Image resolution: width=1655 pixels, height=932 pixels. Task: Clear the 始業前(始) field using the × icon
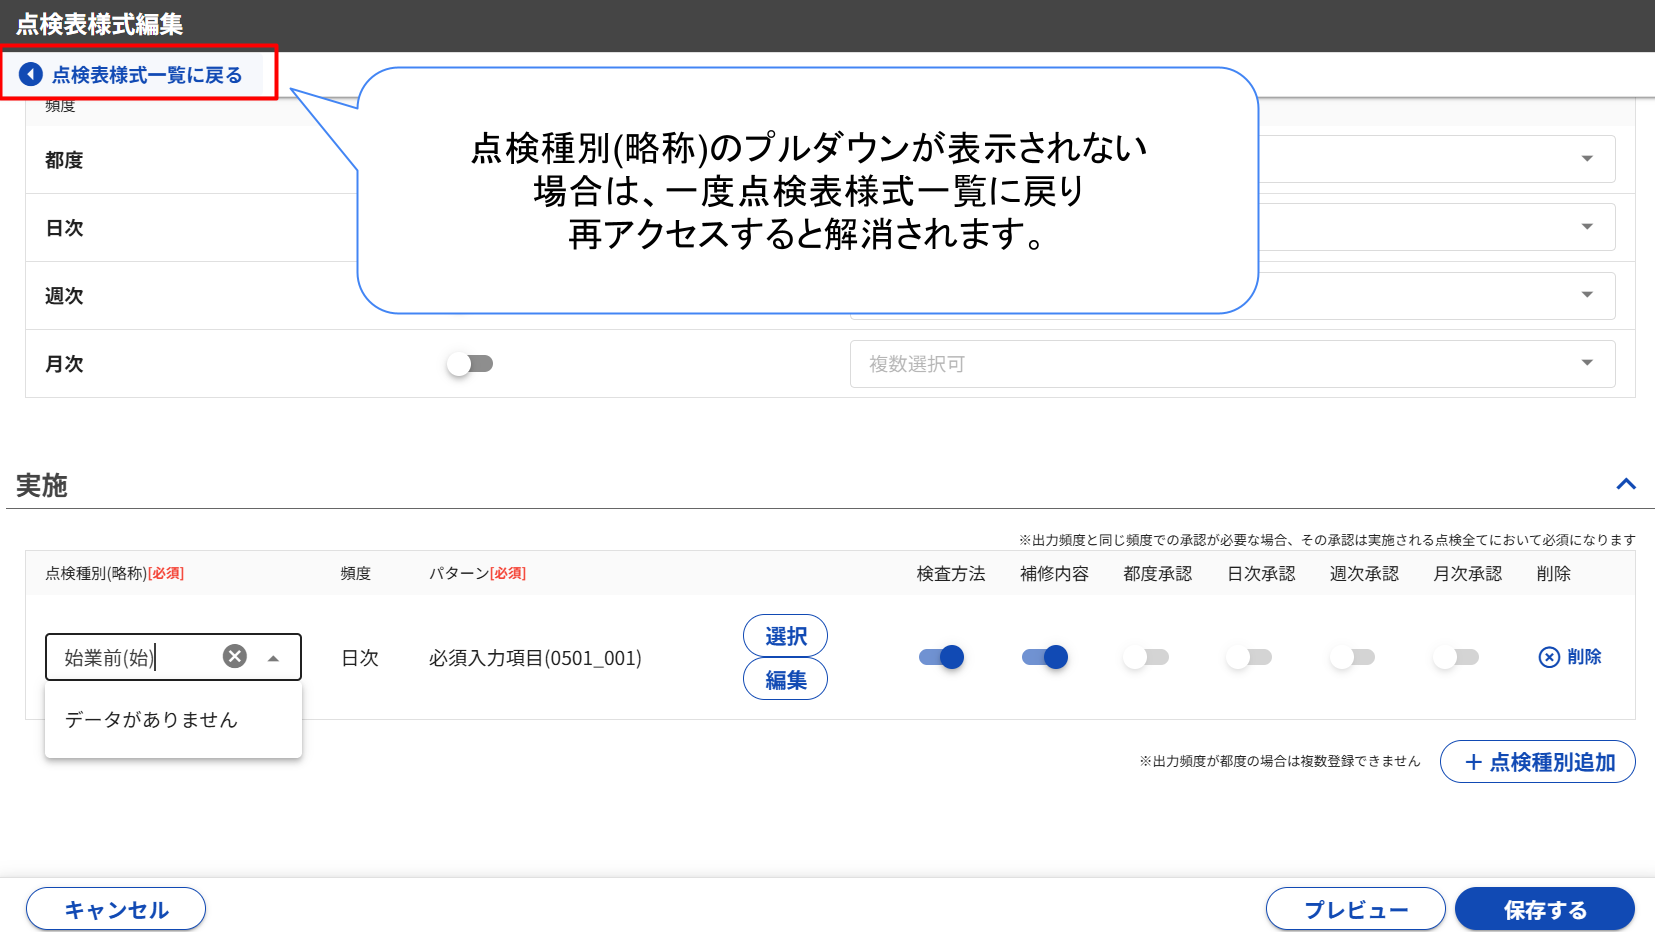point(233,656)
